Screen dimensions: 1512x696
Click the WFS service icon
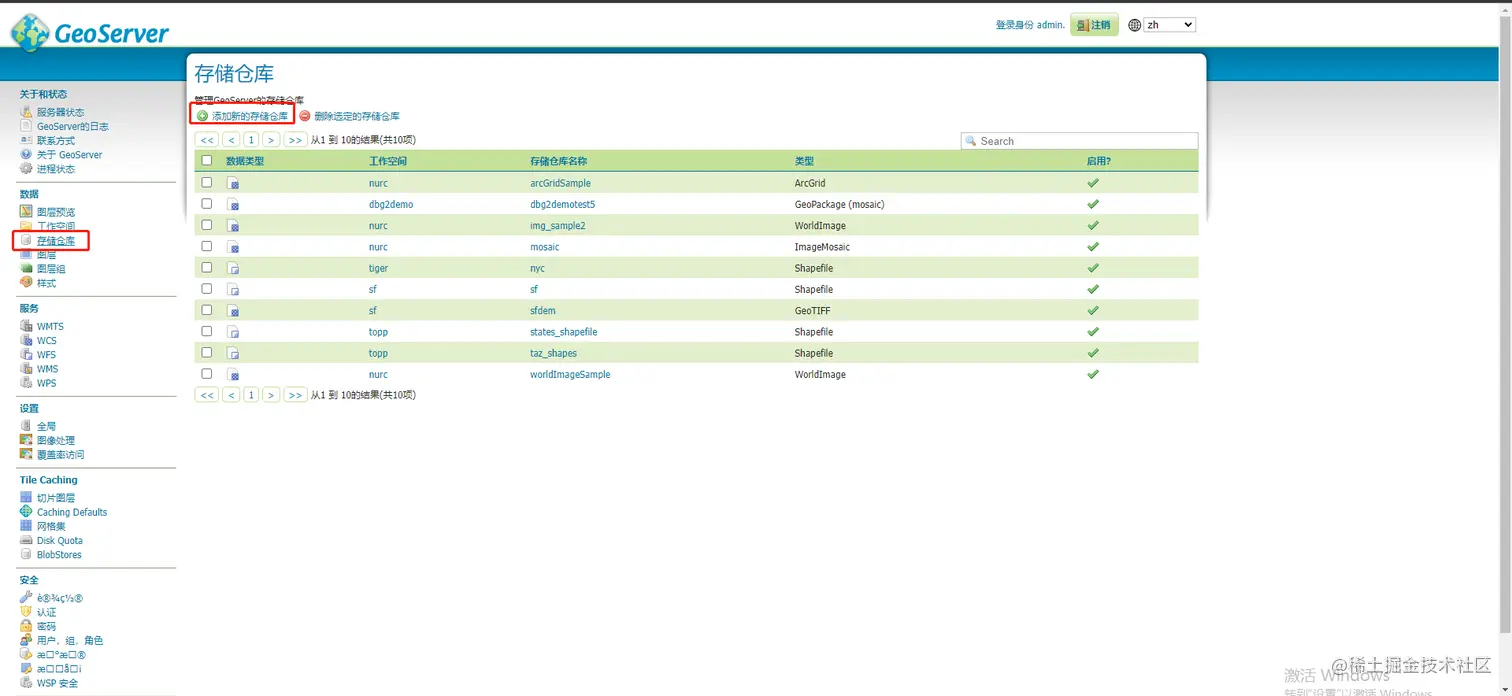pyautogui.click(x=26, y=354)
